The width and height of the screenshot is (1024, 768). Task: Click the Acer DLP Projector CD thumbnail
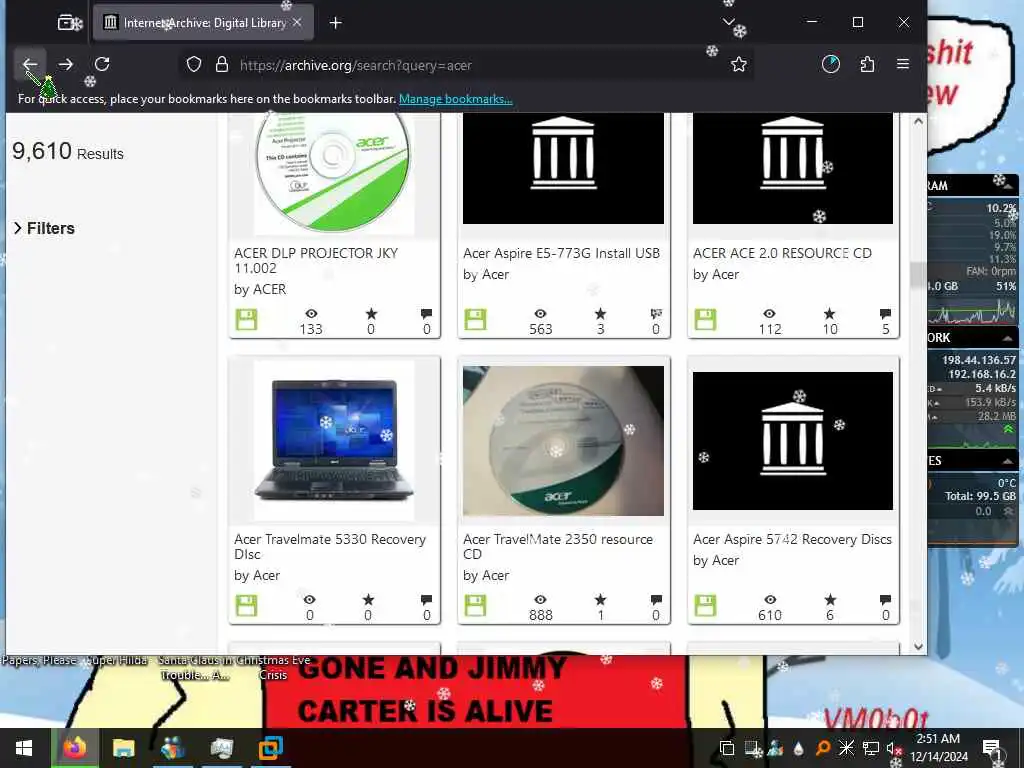tap(334, 172)
